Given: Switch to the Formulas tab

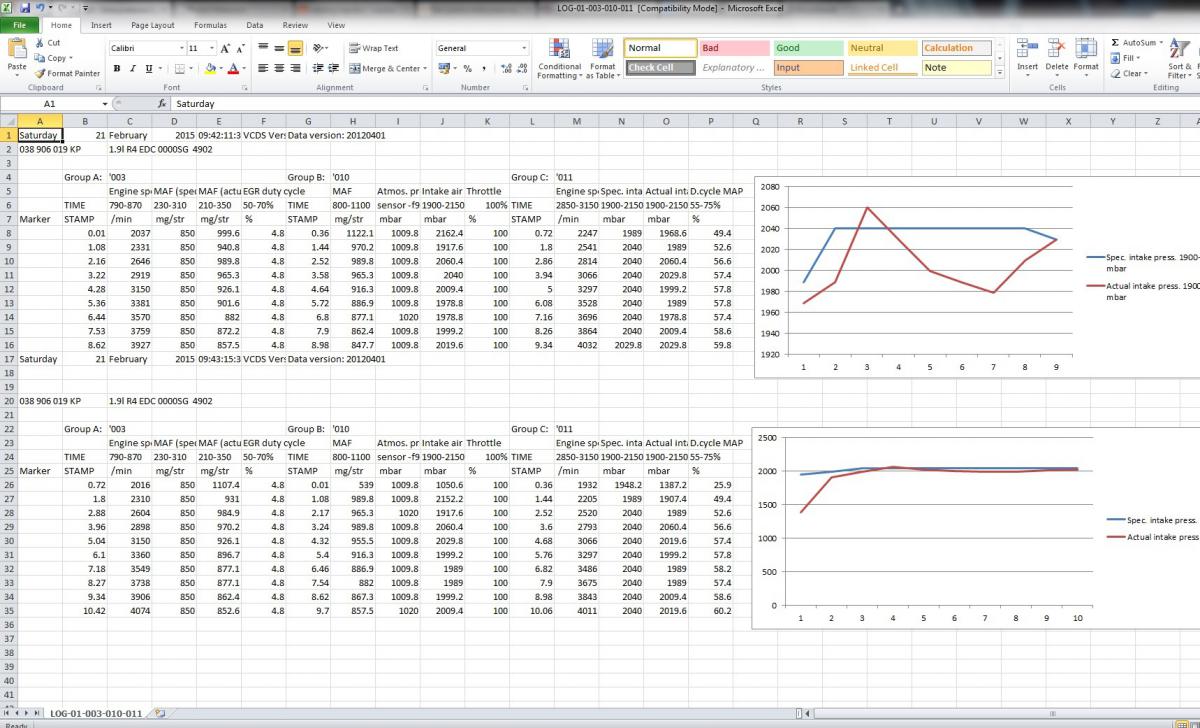Looking at the screenshot, I should (210, 25).
